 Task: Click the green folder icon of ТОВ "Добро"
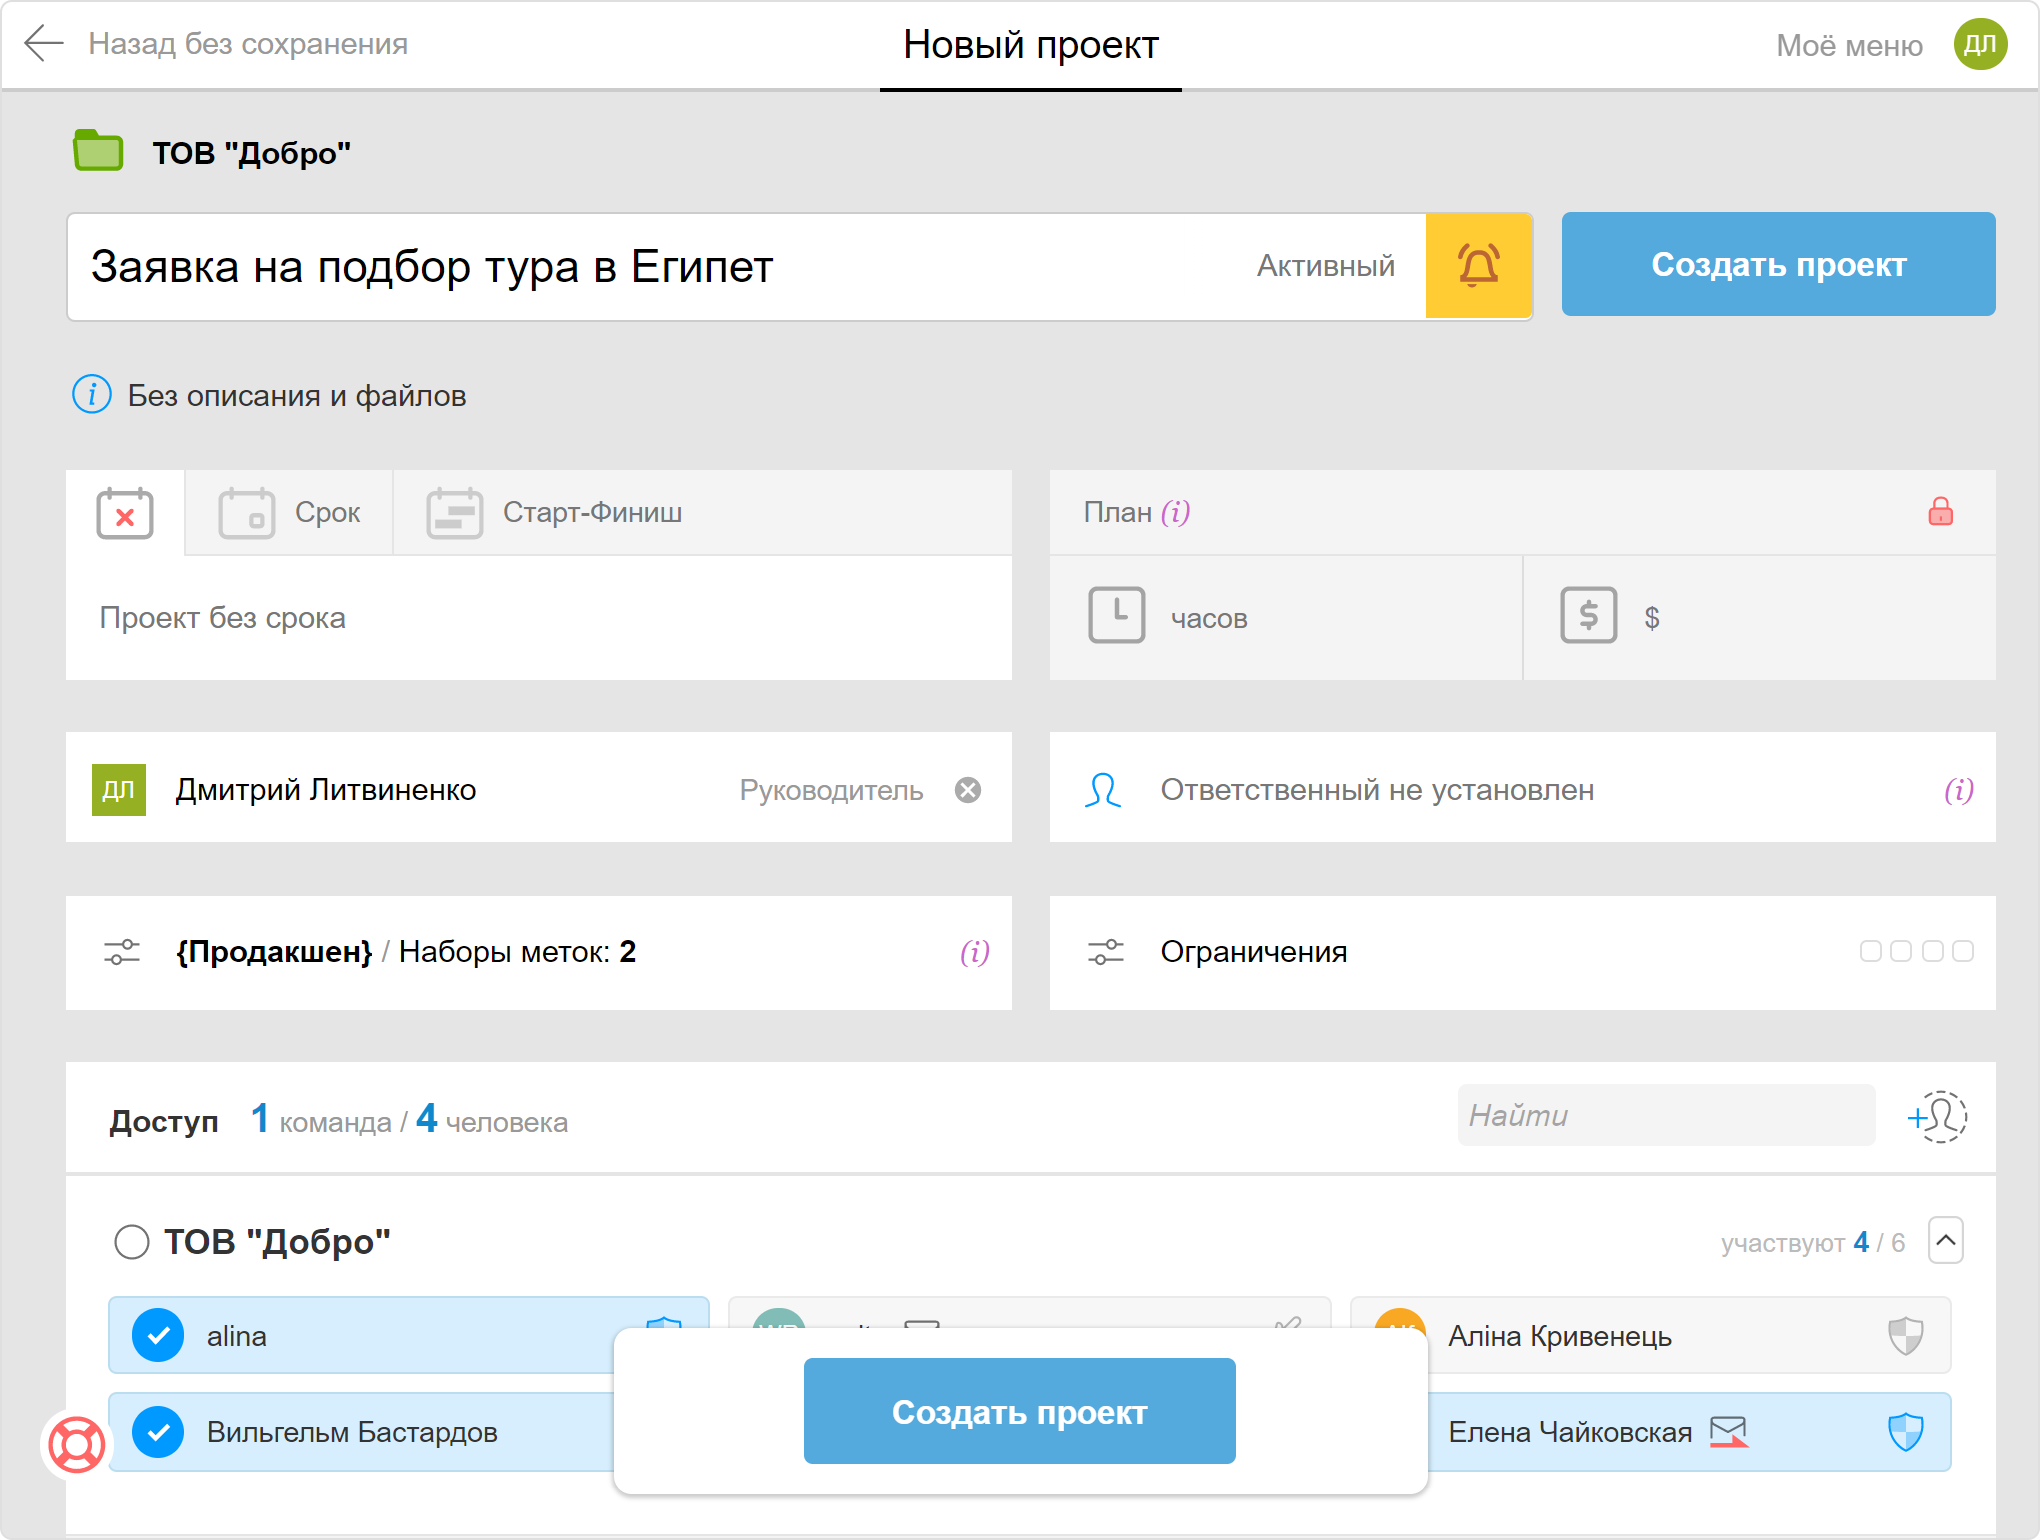point(98,151)
